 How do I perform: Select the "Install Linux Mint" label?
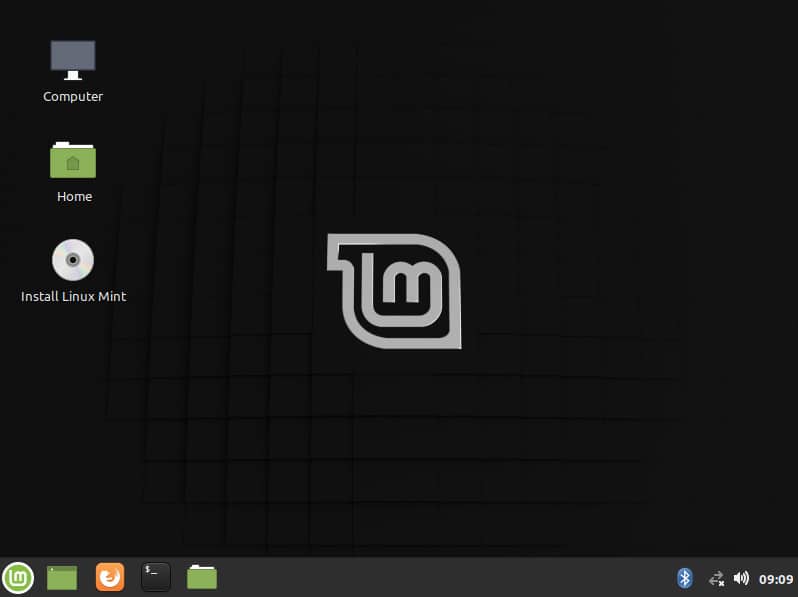(73, 296)
